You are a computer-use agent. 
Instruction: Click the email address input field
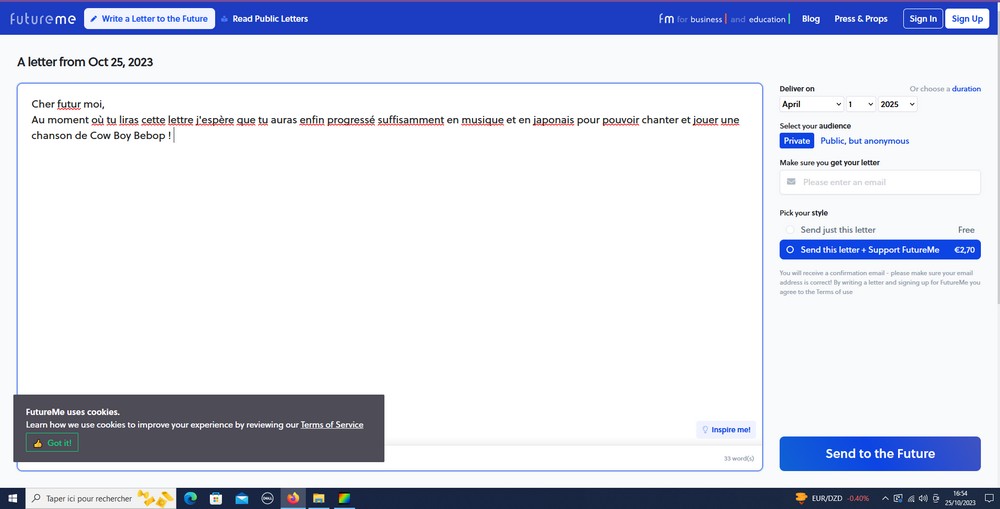tap(885, 182)
